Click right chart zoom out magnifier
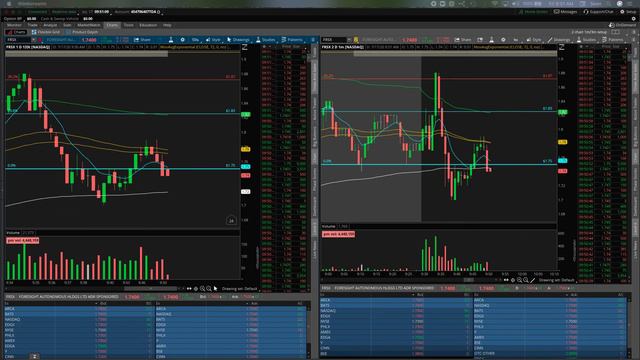 coord(526,280)
